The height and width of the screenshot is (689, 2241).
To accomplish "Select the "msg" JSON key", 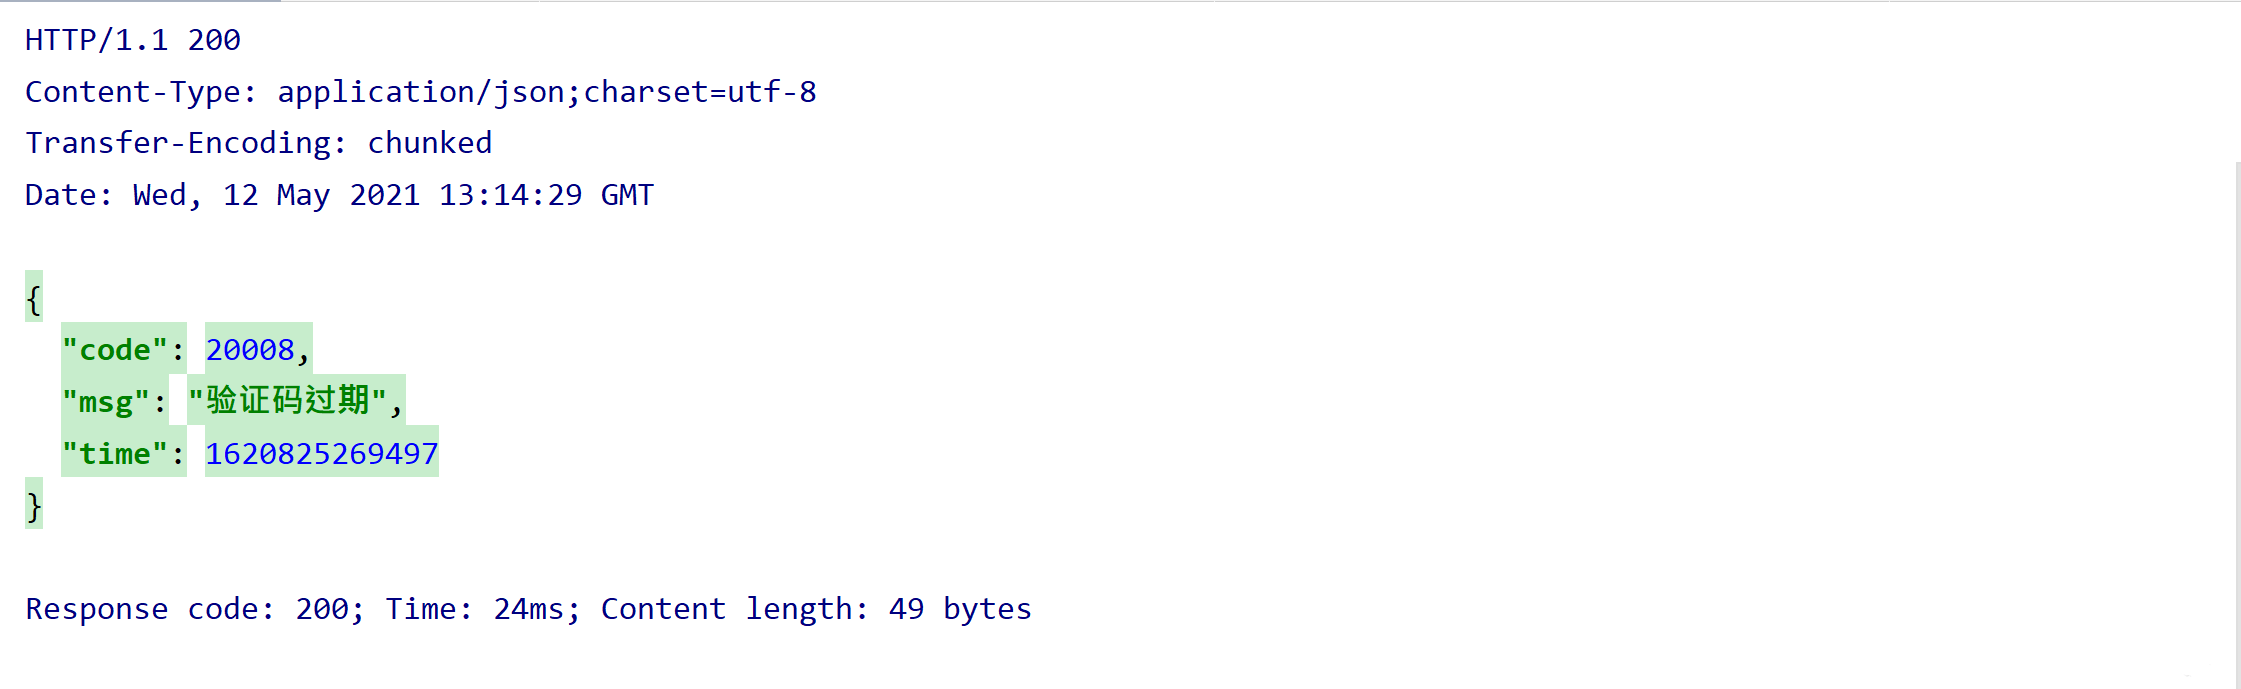I will point(106,402).
